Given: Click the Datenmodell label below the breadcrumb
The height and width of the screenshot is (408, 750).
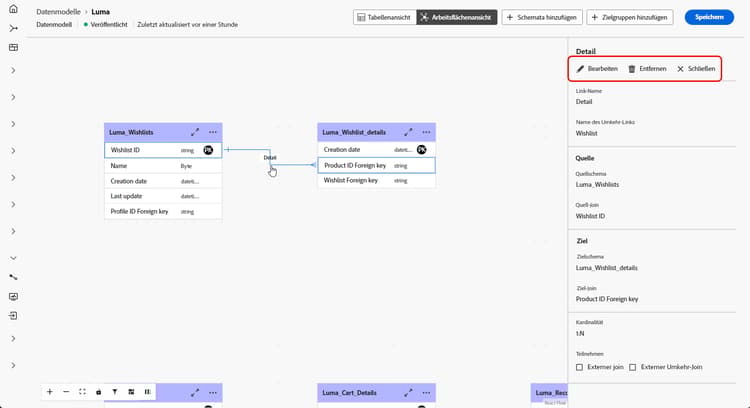Looking at the screenshot, I should 54,24.
